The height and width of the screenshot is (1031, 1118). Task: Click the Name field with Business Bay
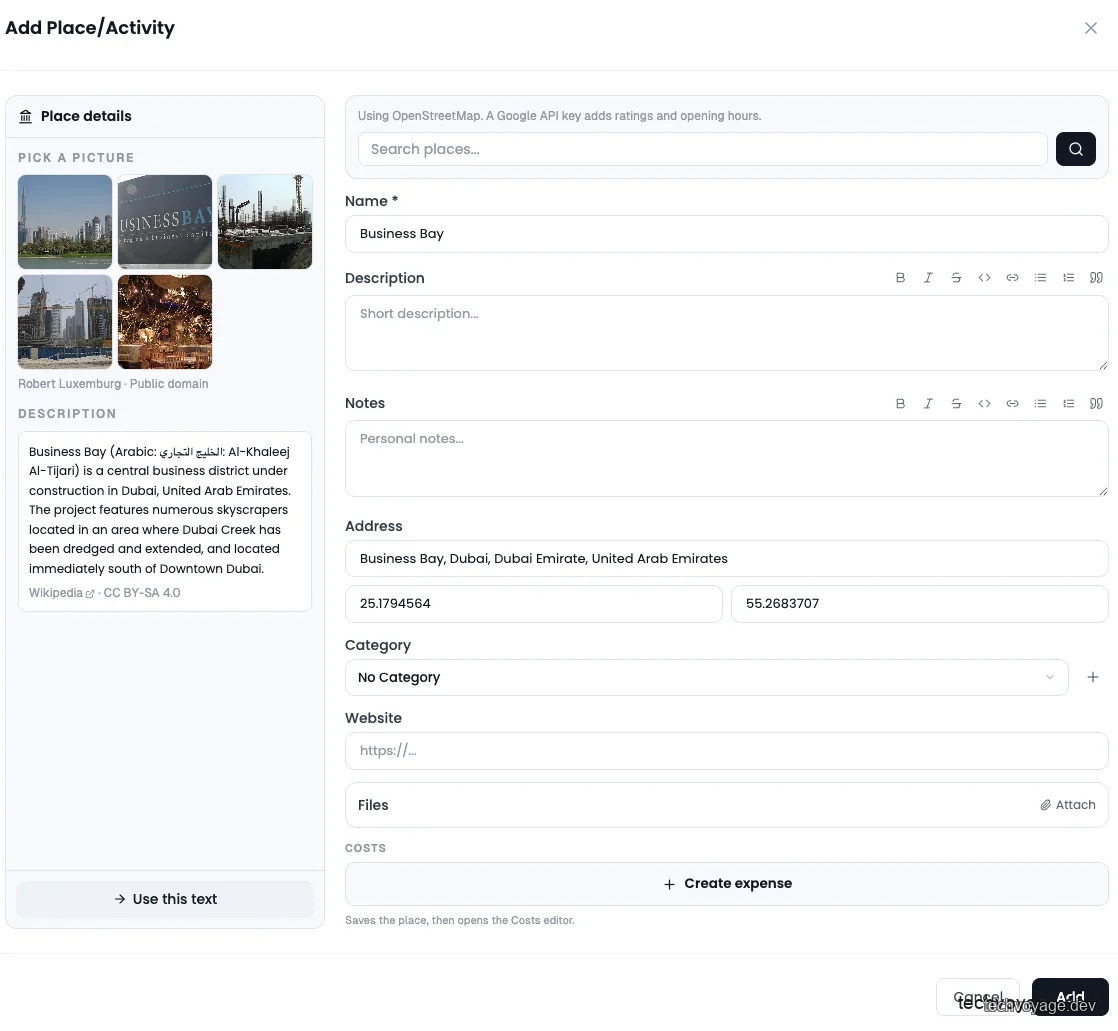coord(727,234)
